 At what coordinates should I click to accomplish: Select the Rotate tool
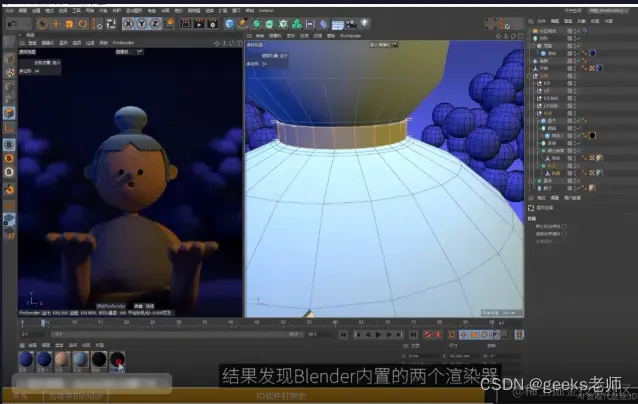pyautogui.click(x=83, y=24)
